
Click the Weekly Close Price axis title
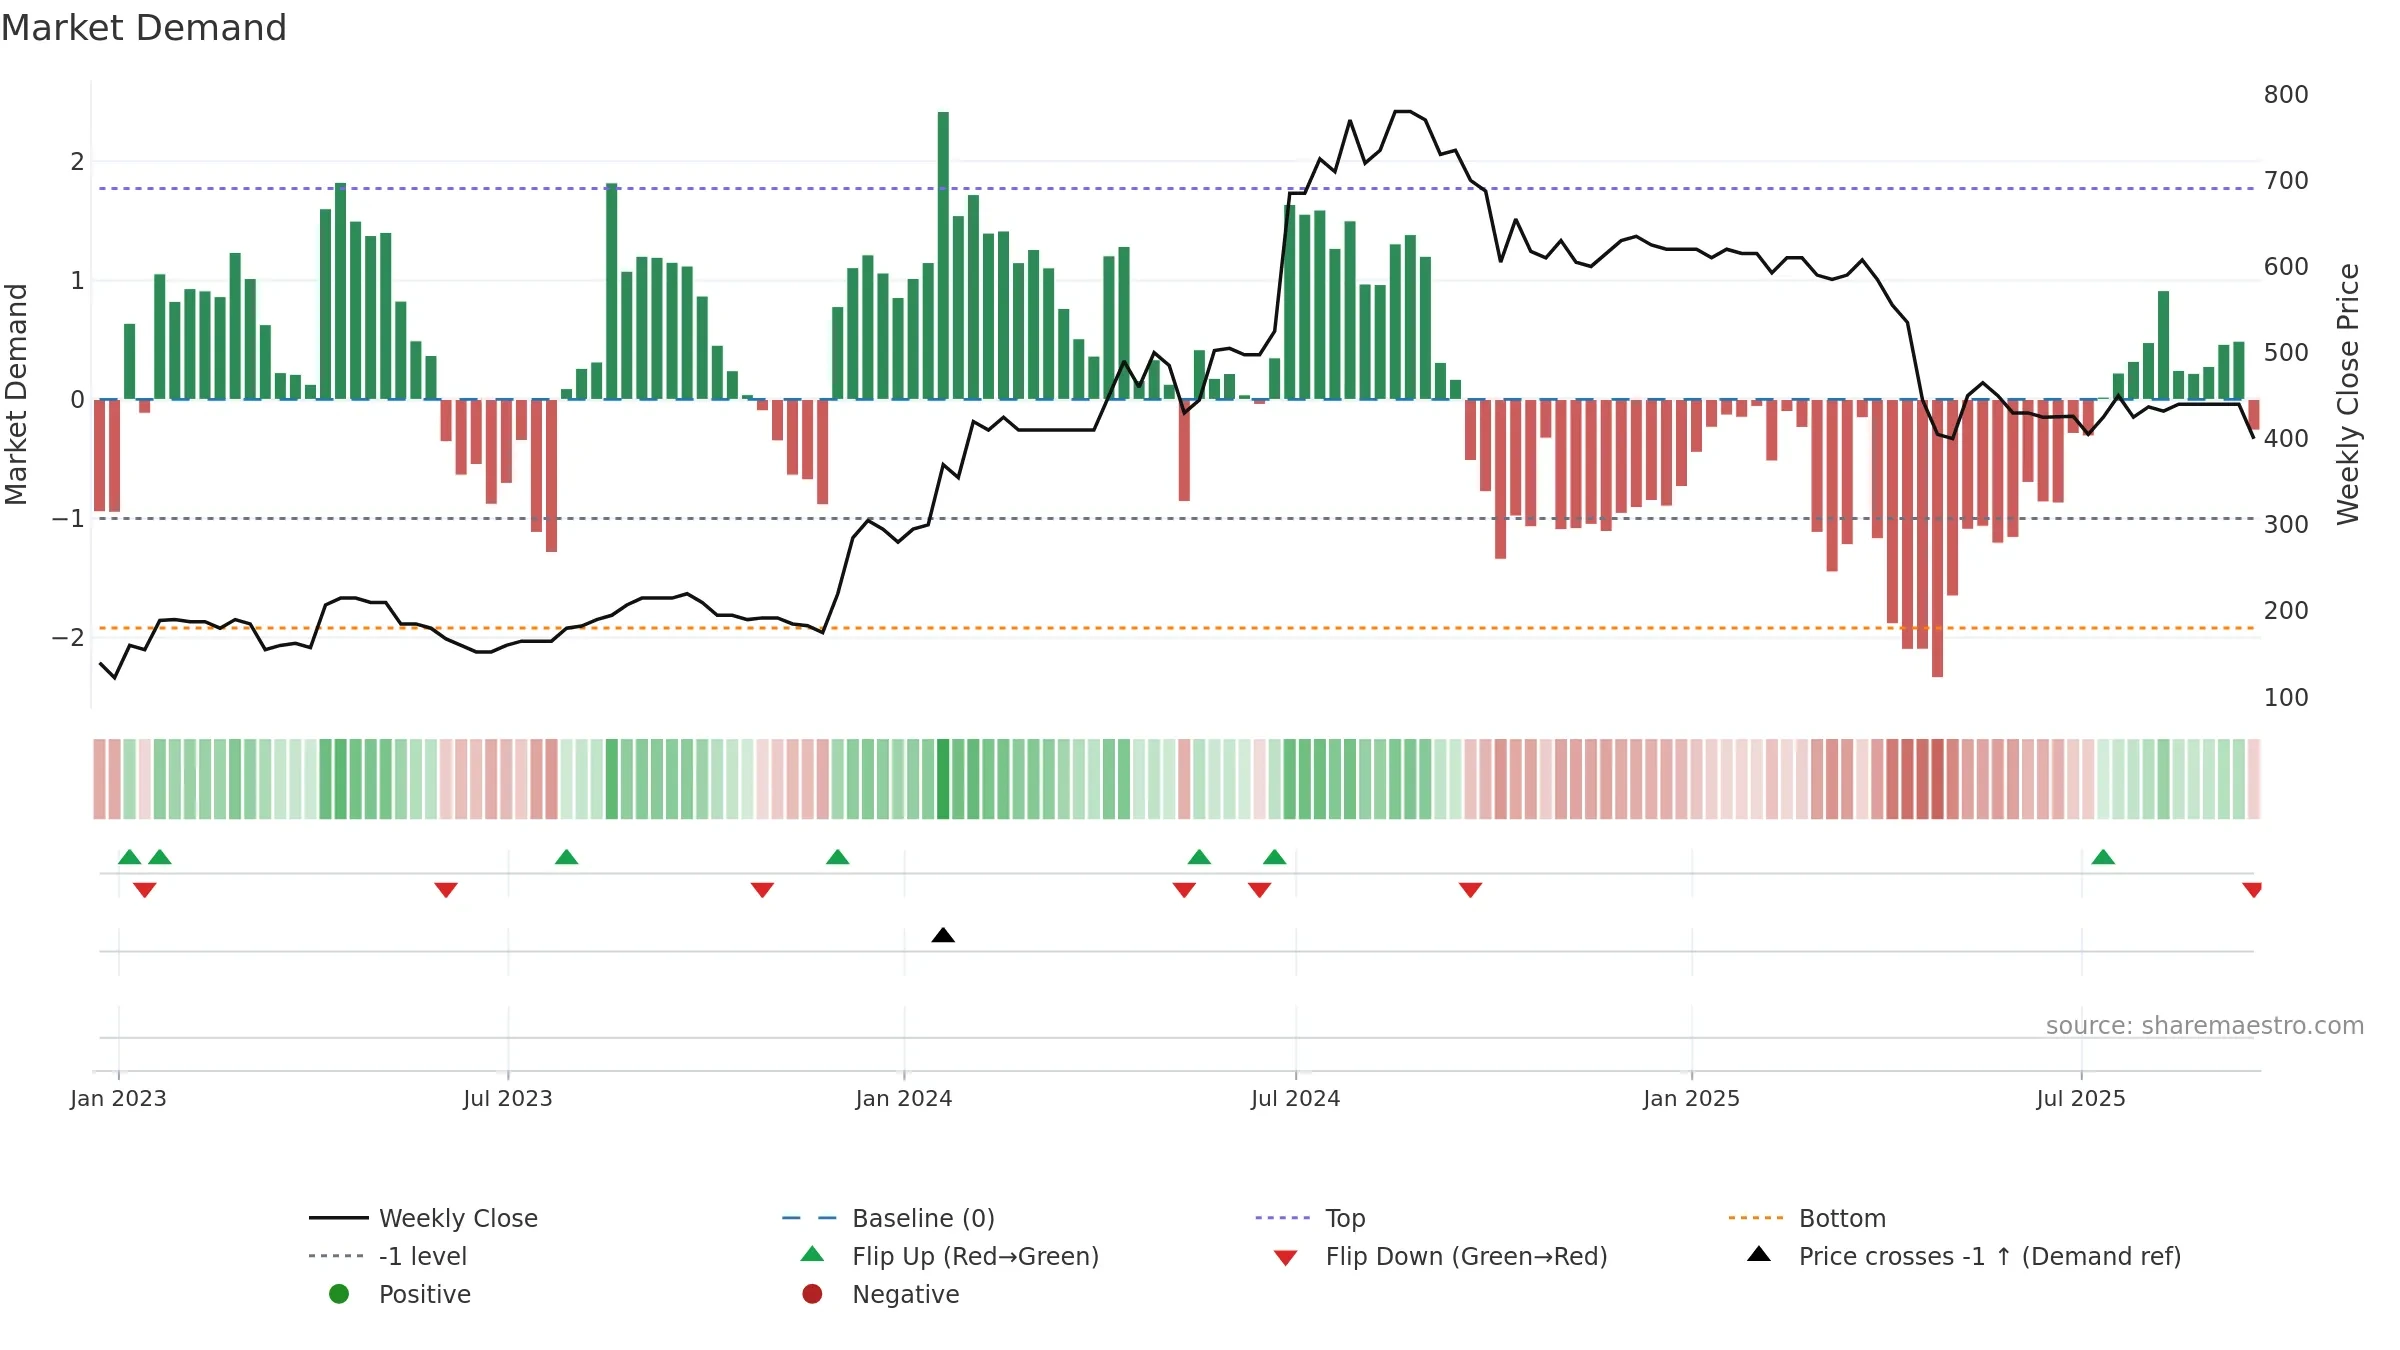tap(2348, 394)
